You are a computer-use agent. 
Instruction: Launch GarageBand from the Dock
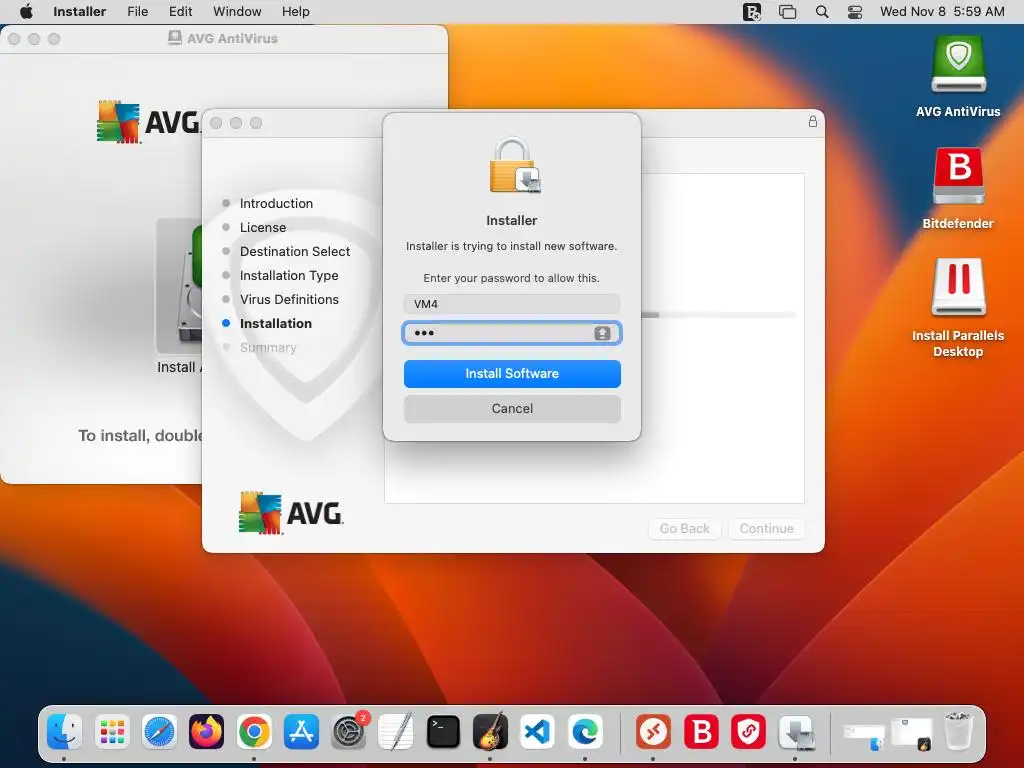[490, 731]
